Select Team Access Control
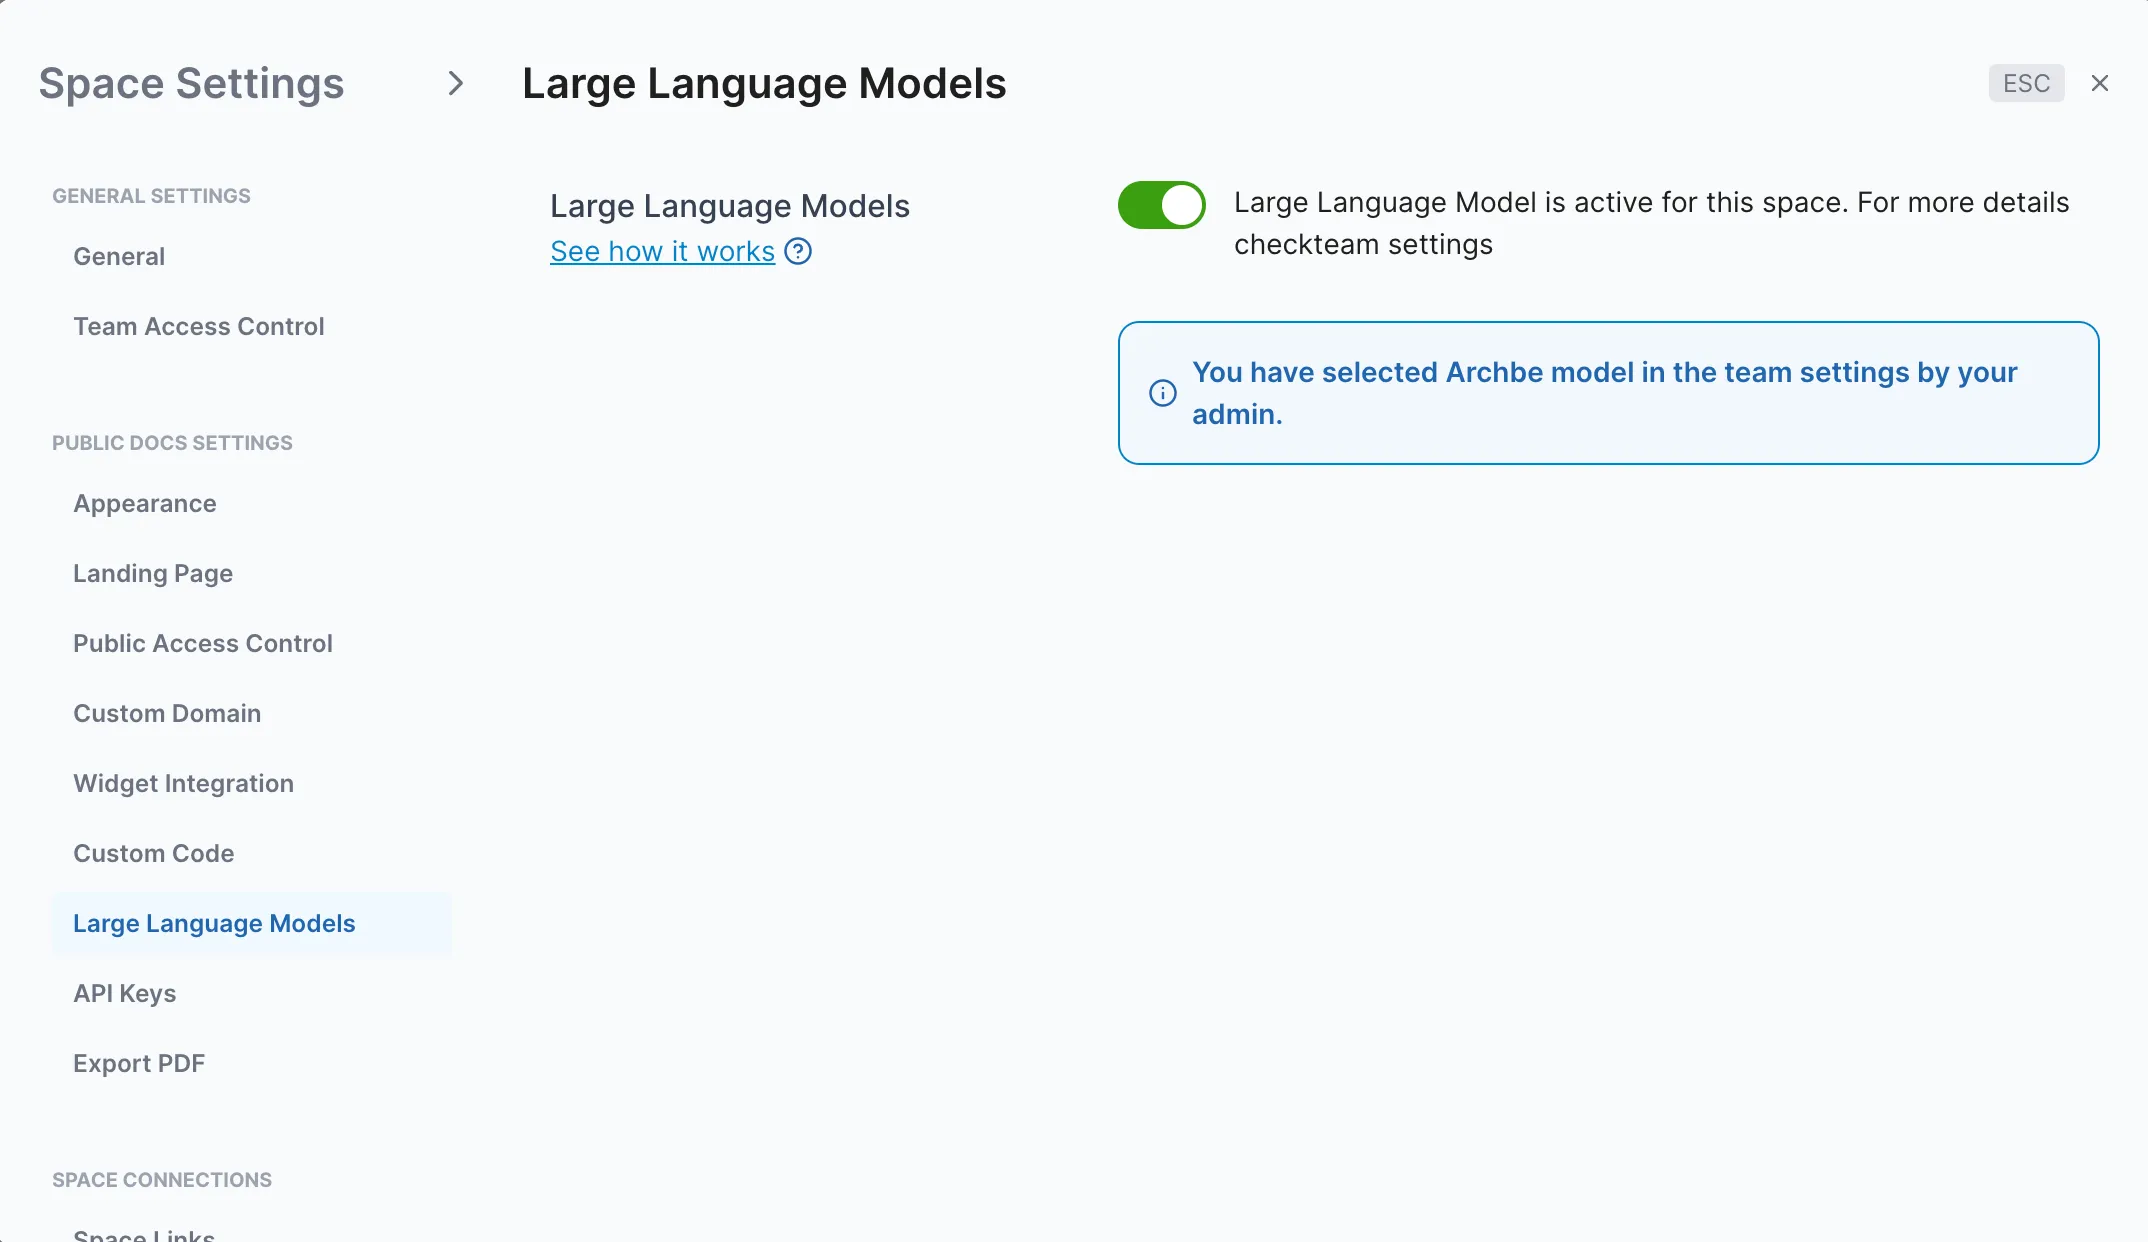 (x=198, y=326)
